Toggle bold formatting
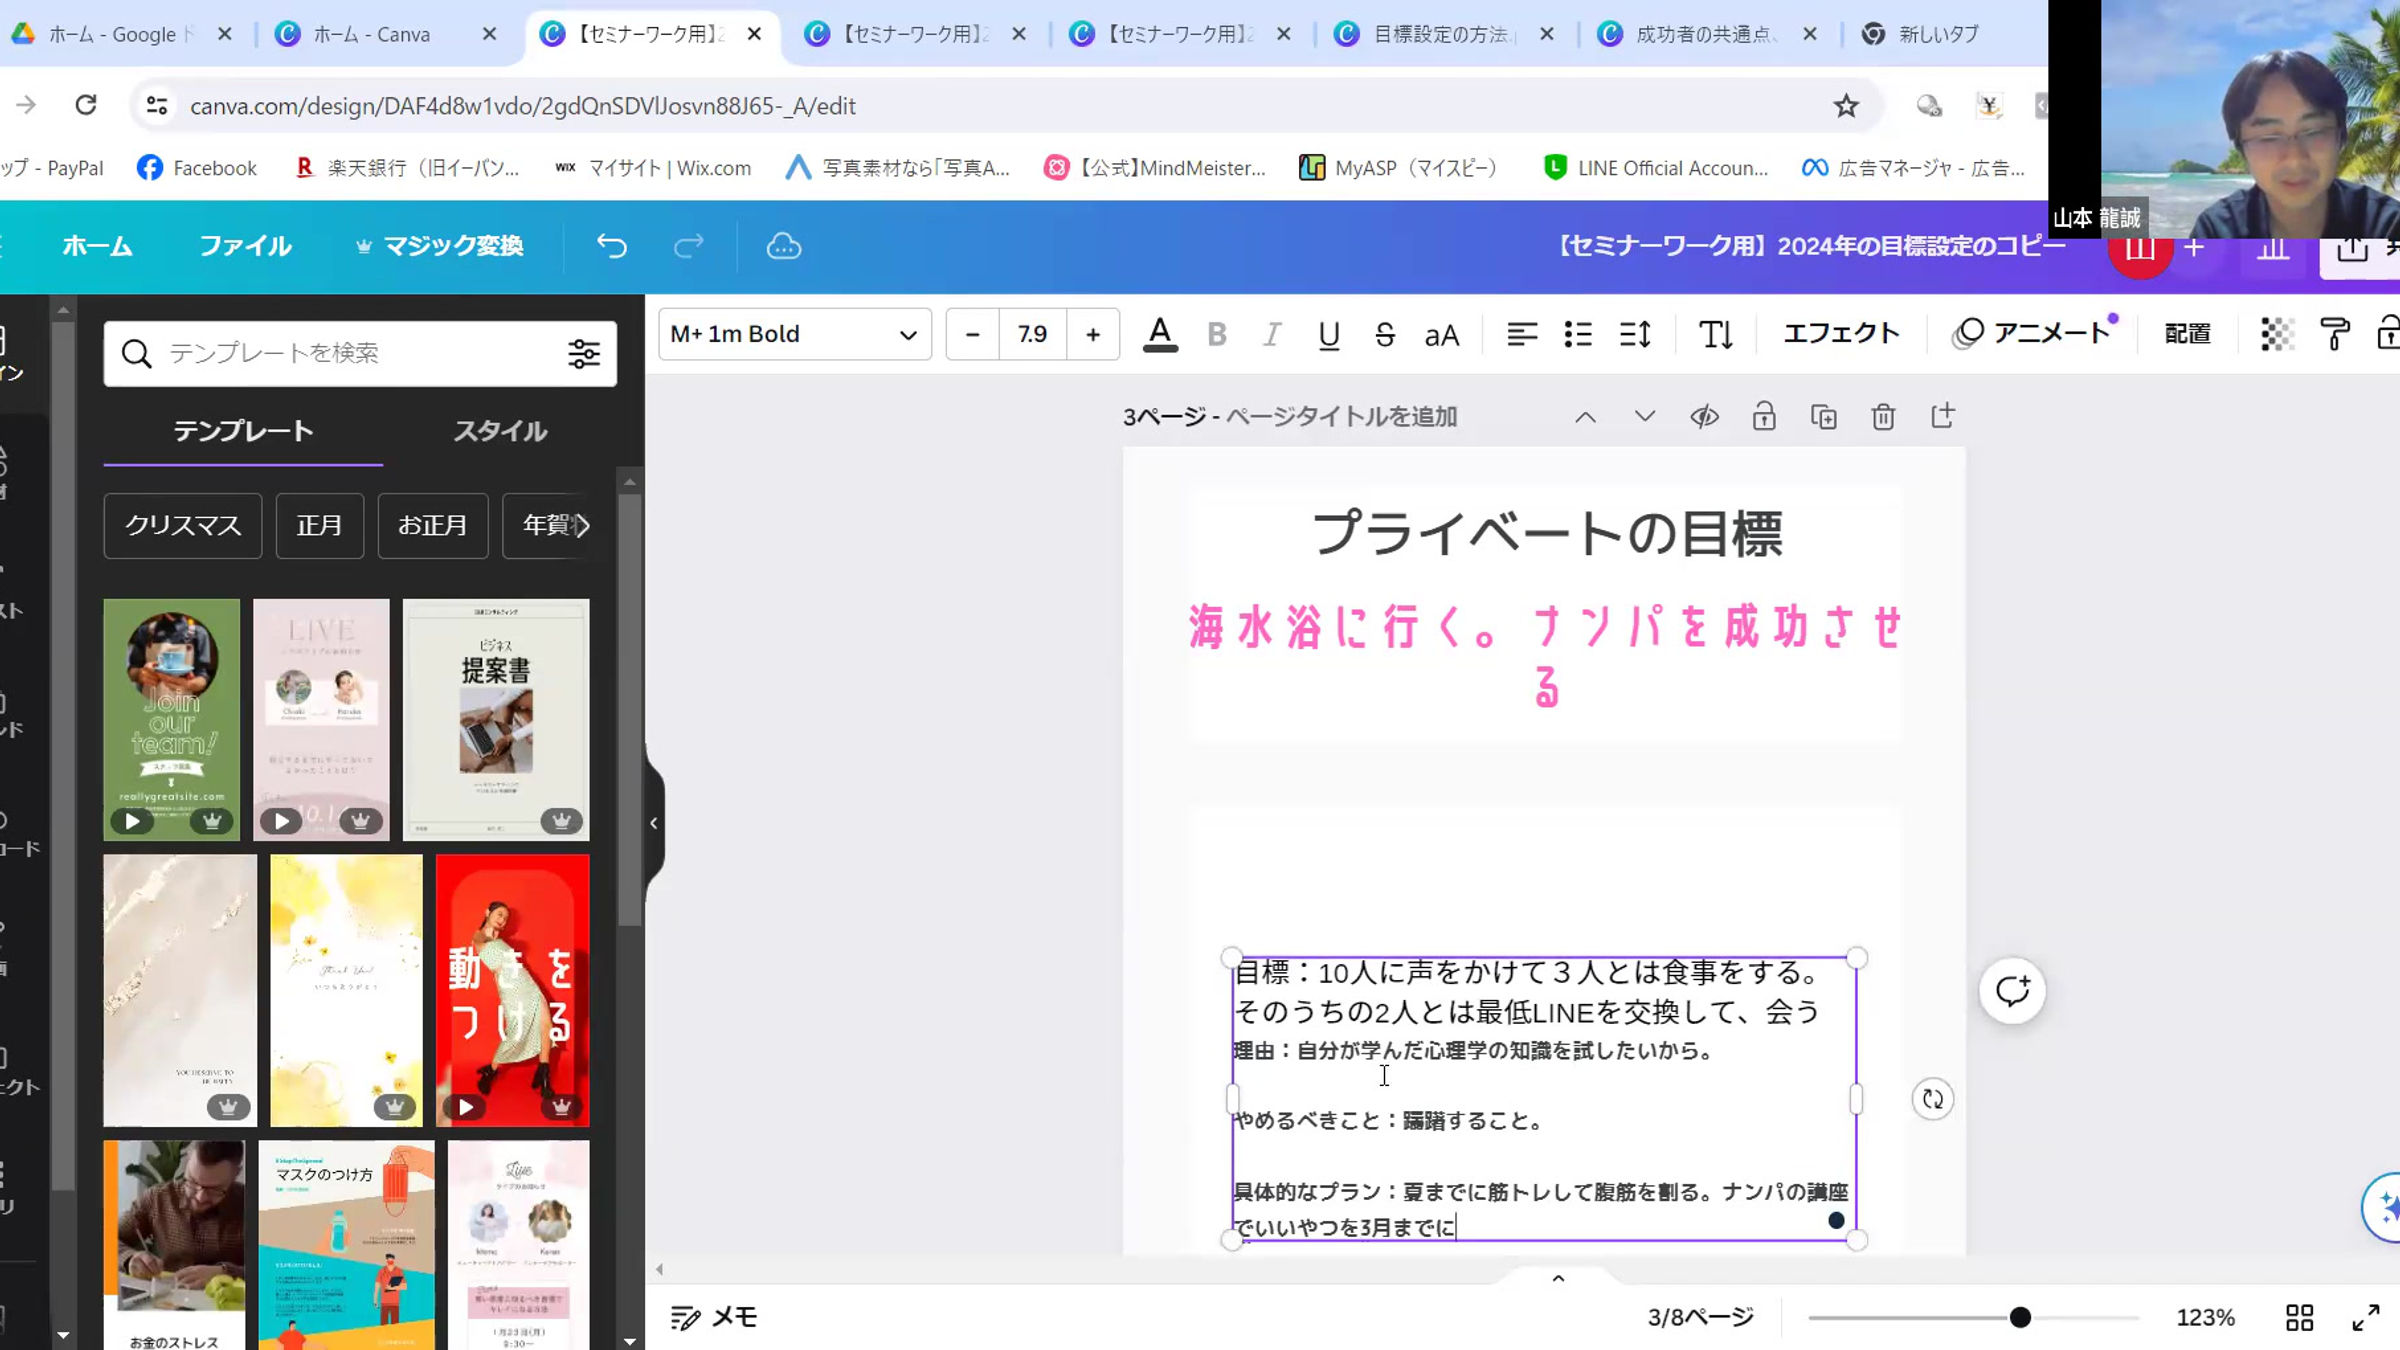 coord(1217,334)
